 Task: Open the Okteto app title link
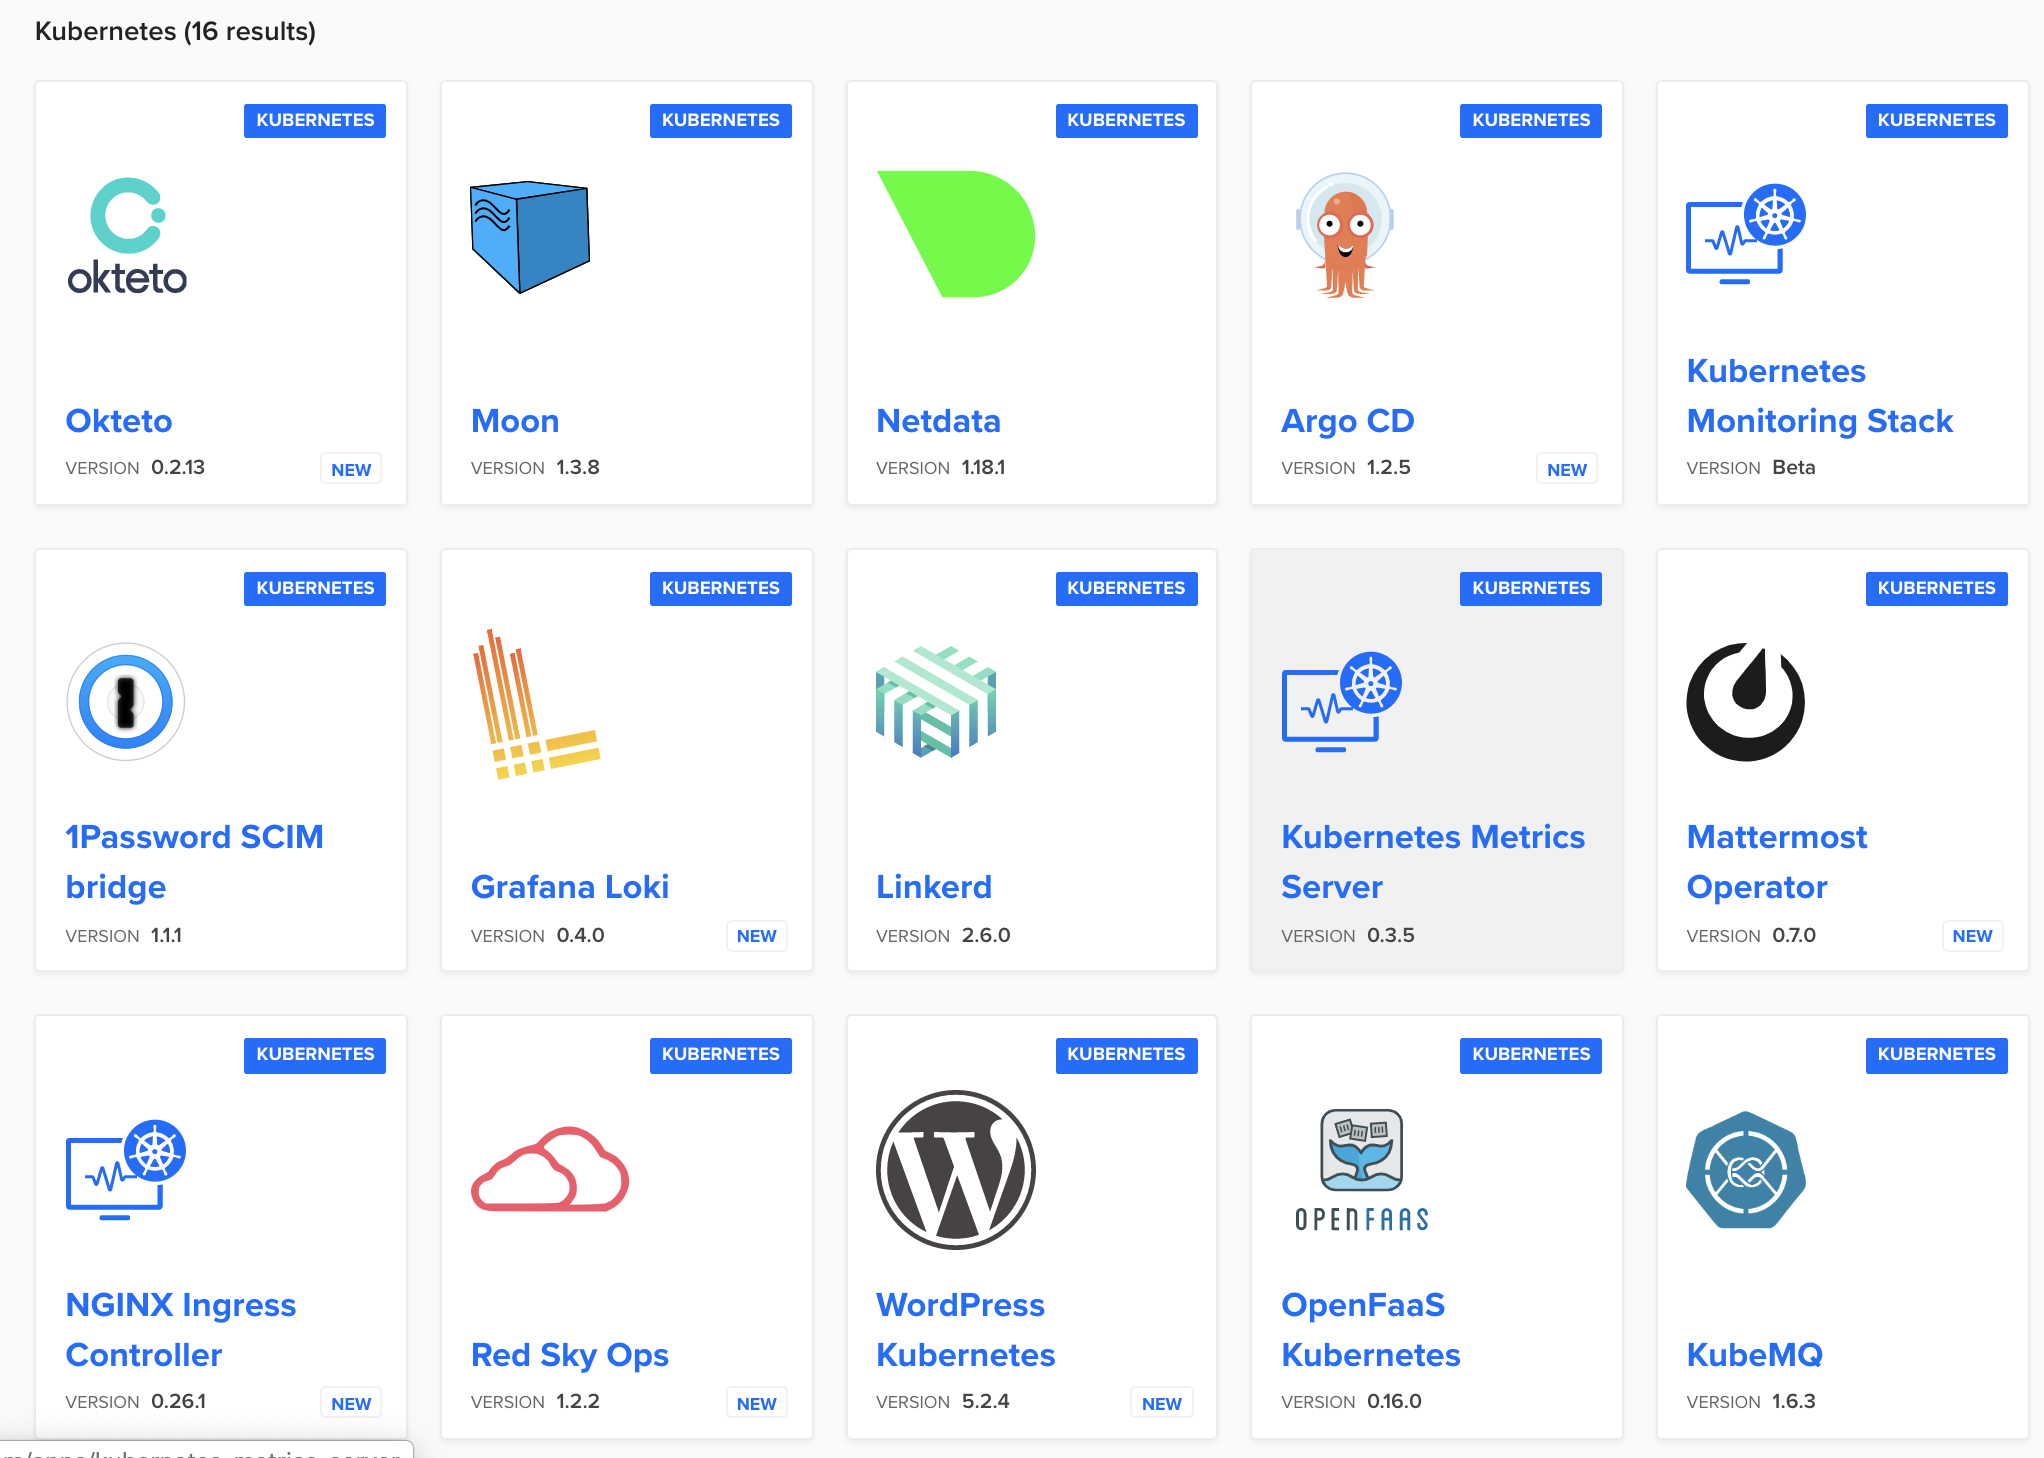coord(119,421)
